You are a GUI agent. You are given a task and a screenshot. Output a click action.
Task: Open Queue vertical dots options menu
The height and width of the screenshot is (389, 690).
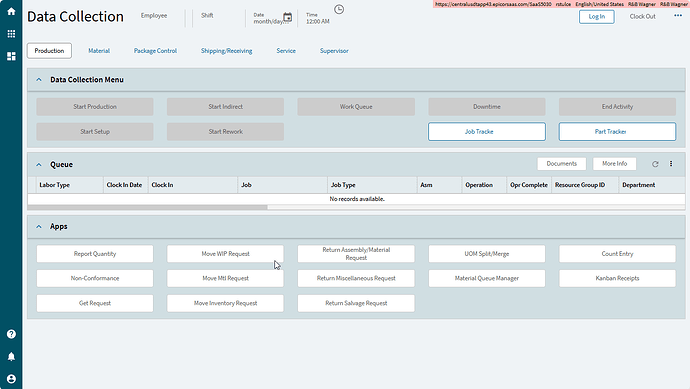click(x=671, y=164)
